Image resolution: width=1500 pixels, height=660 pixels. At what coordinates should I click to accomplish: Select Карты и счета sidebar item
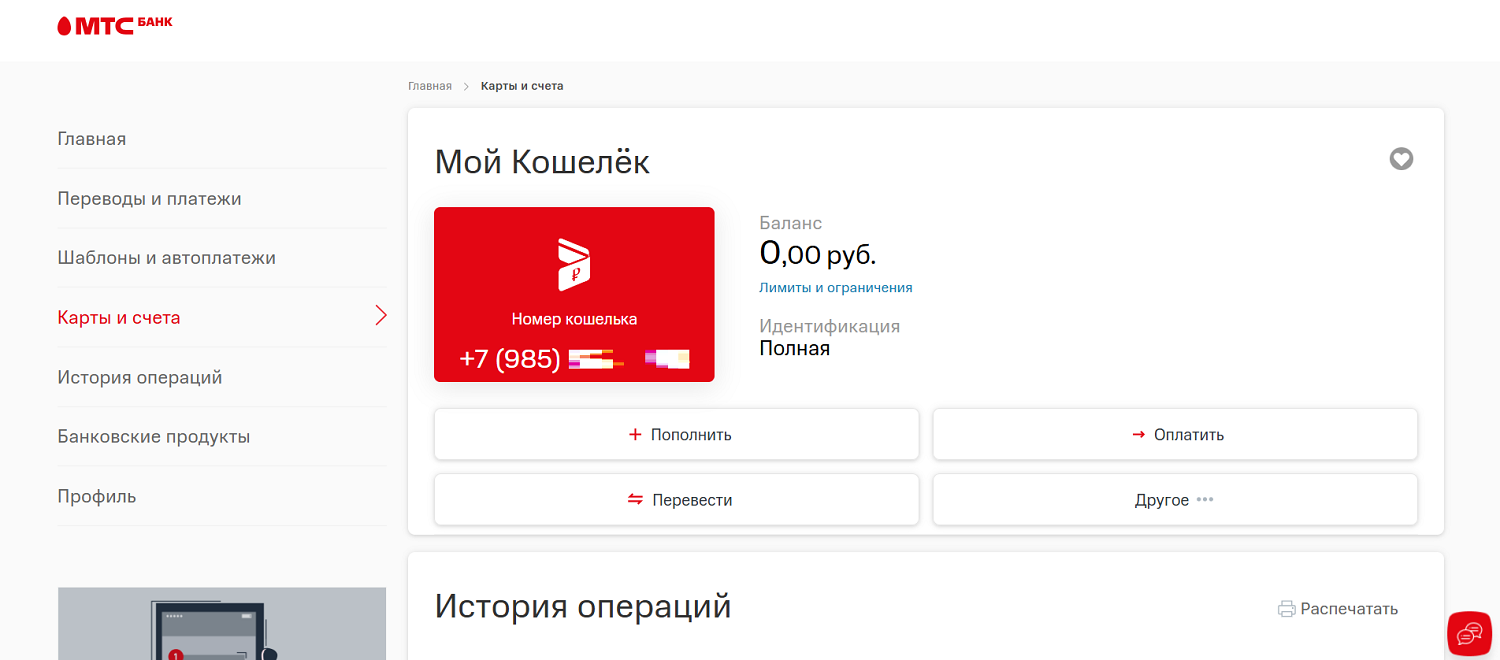tap(119, 318)
